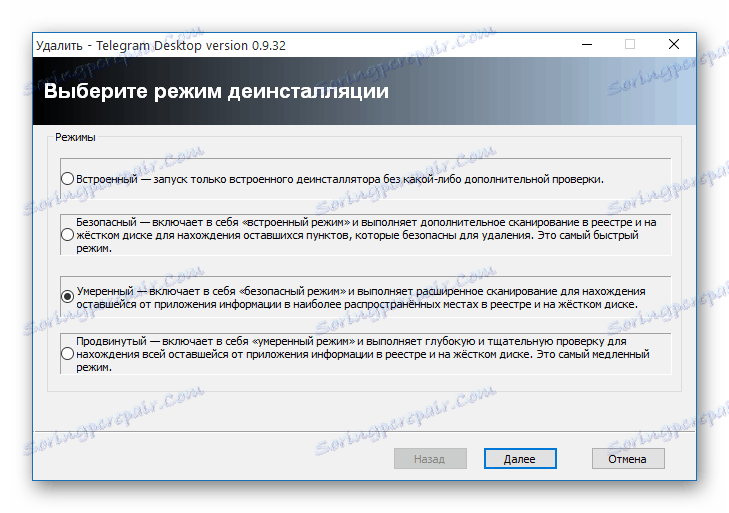Click the Безопасный mode description text
The width and height of the screenshot is (729, 513).
[366, 235]
